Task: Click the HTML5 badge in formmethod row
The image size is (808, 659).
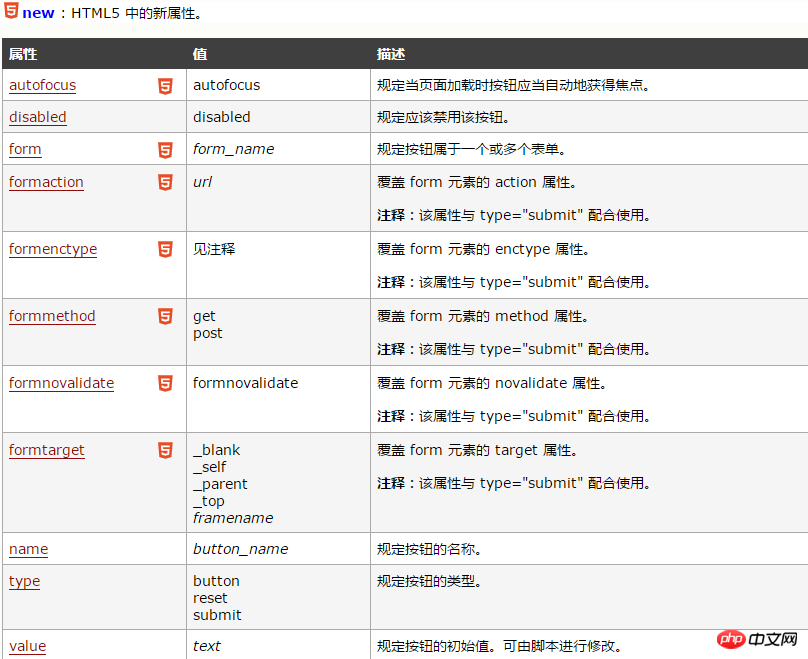Action: (x=165, y=316)
